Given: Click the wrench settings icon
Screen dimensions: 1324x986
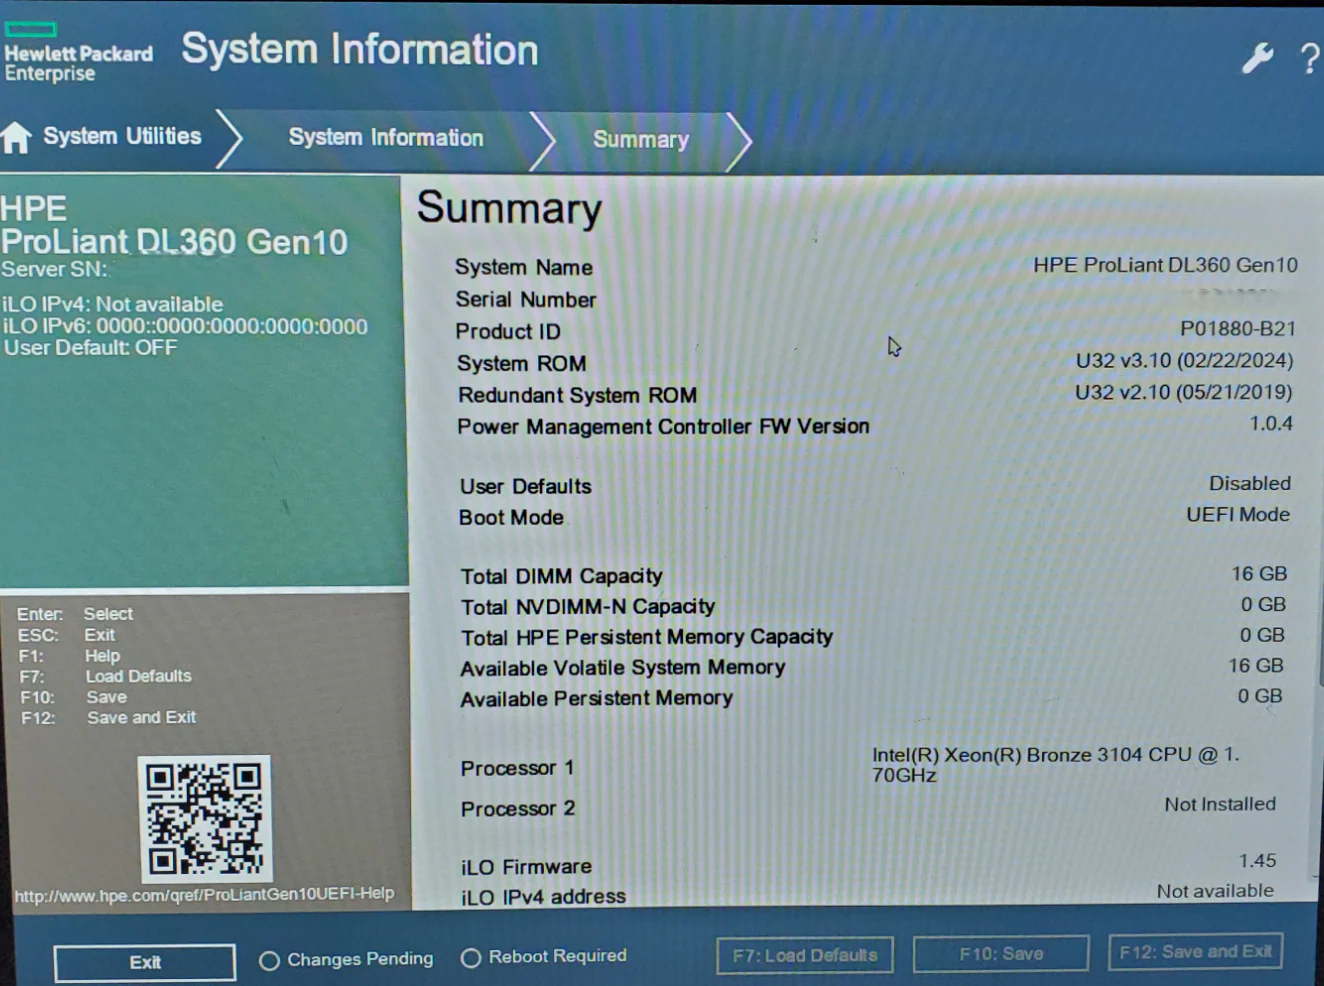Looking at the screenshot, I should [1257, 58].
